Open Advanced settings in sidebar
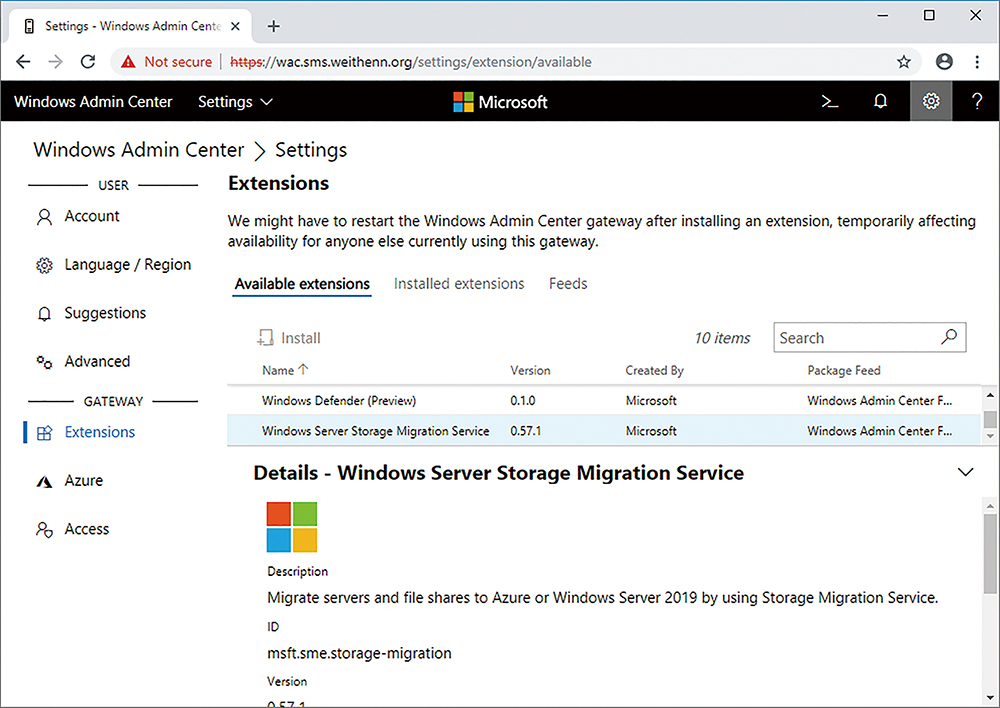Viewport: 1000px width, 708px height. (97, 362)
